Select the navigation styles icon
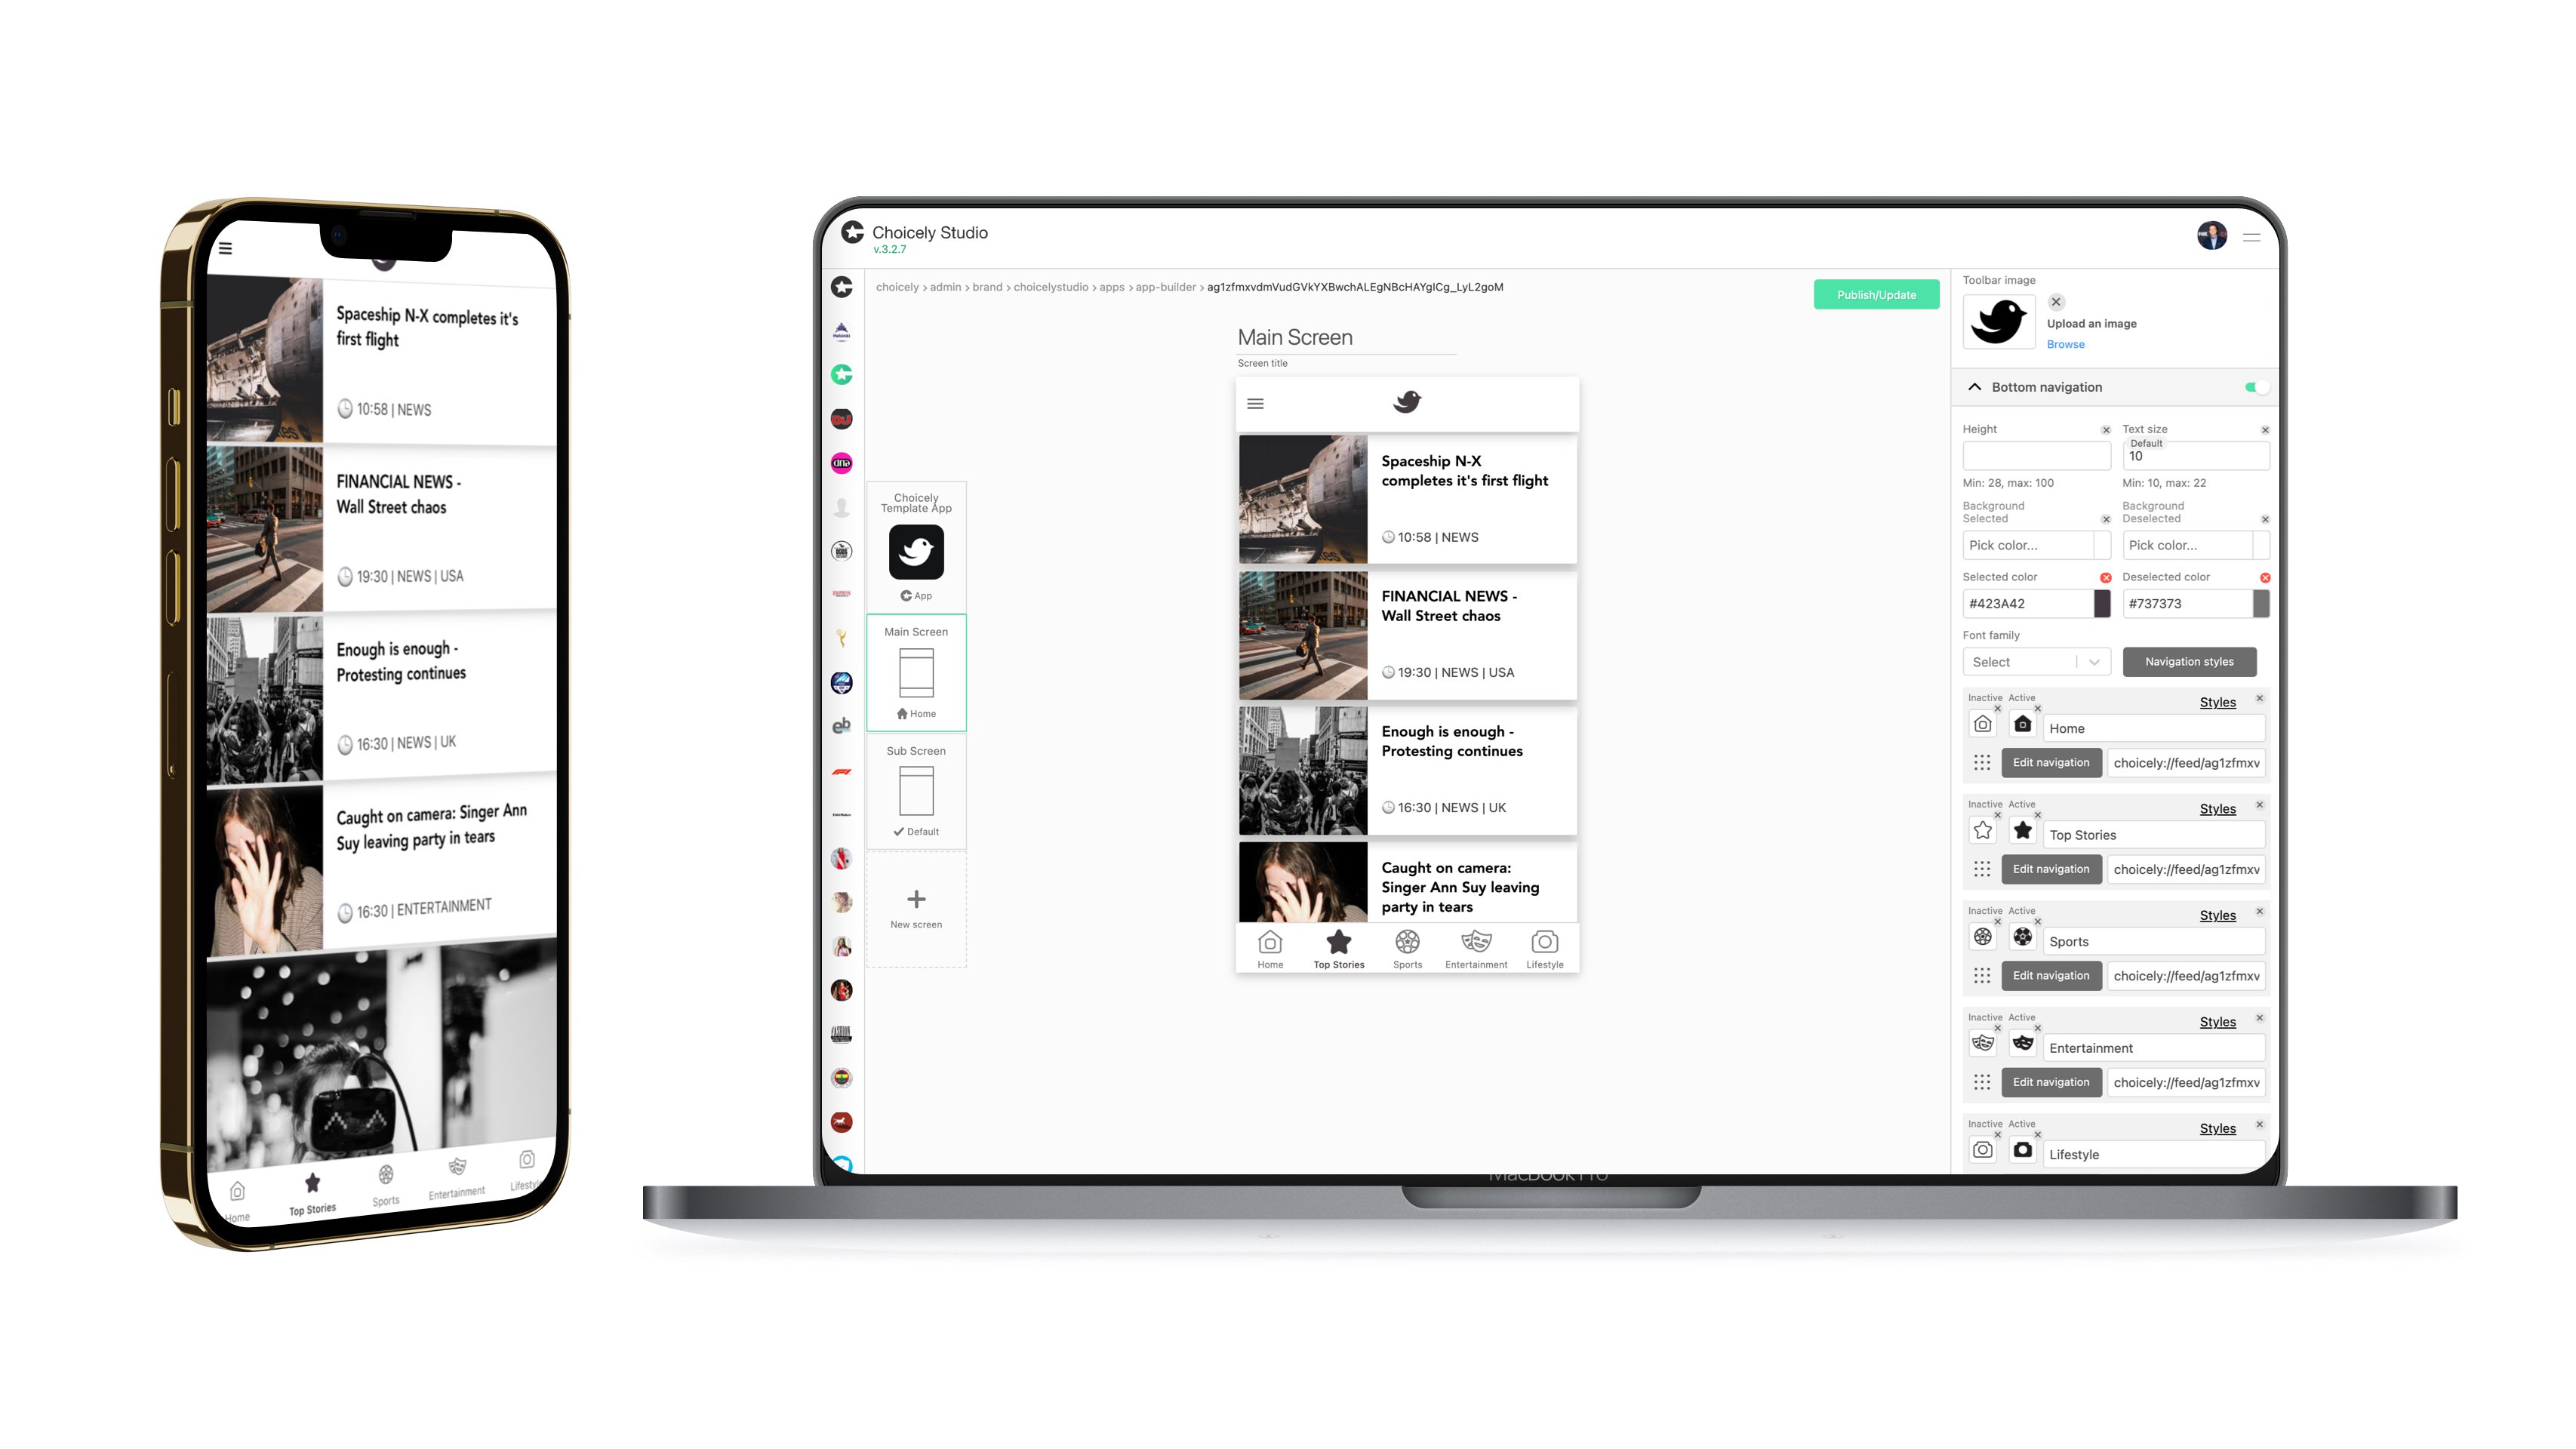This screenshot has height=1449, width=2576. 2189,660
